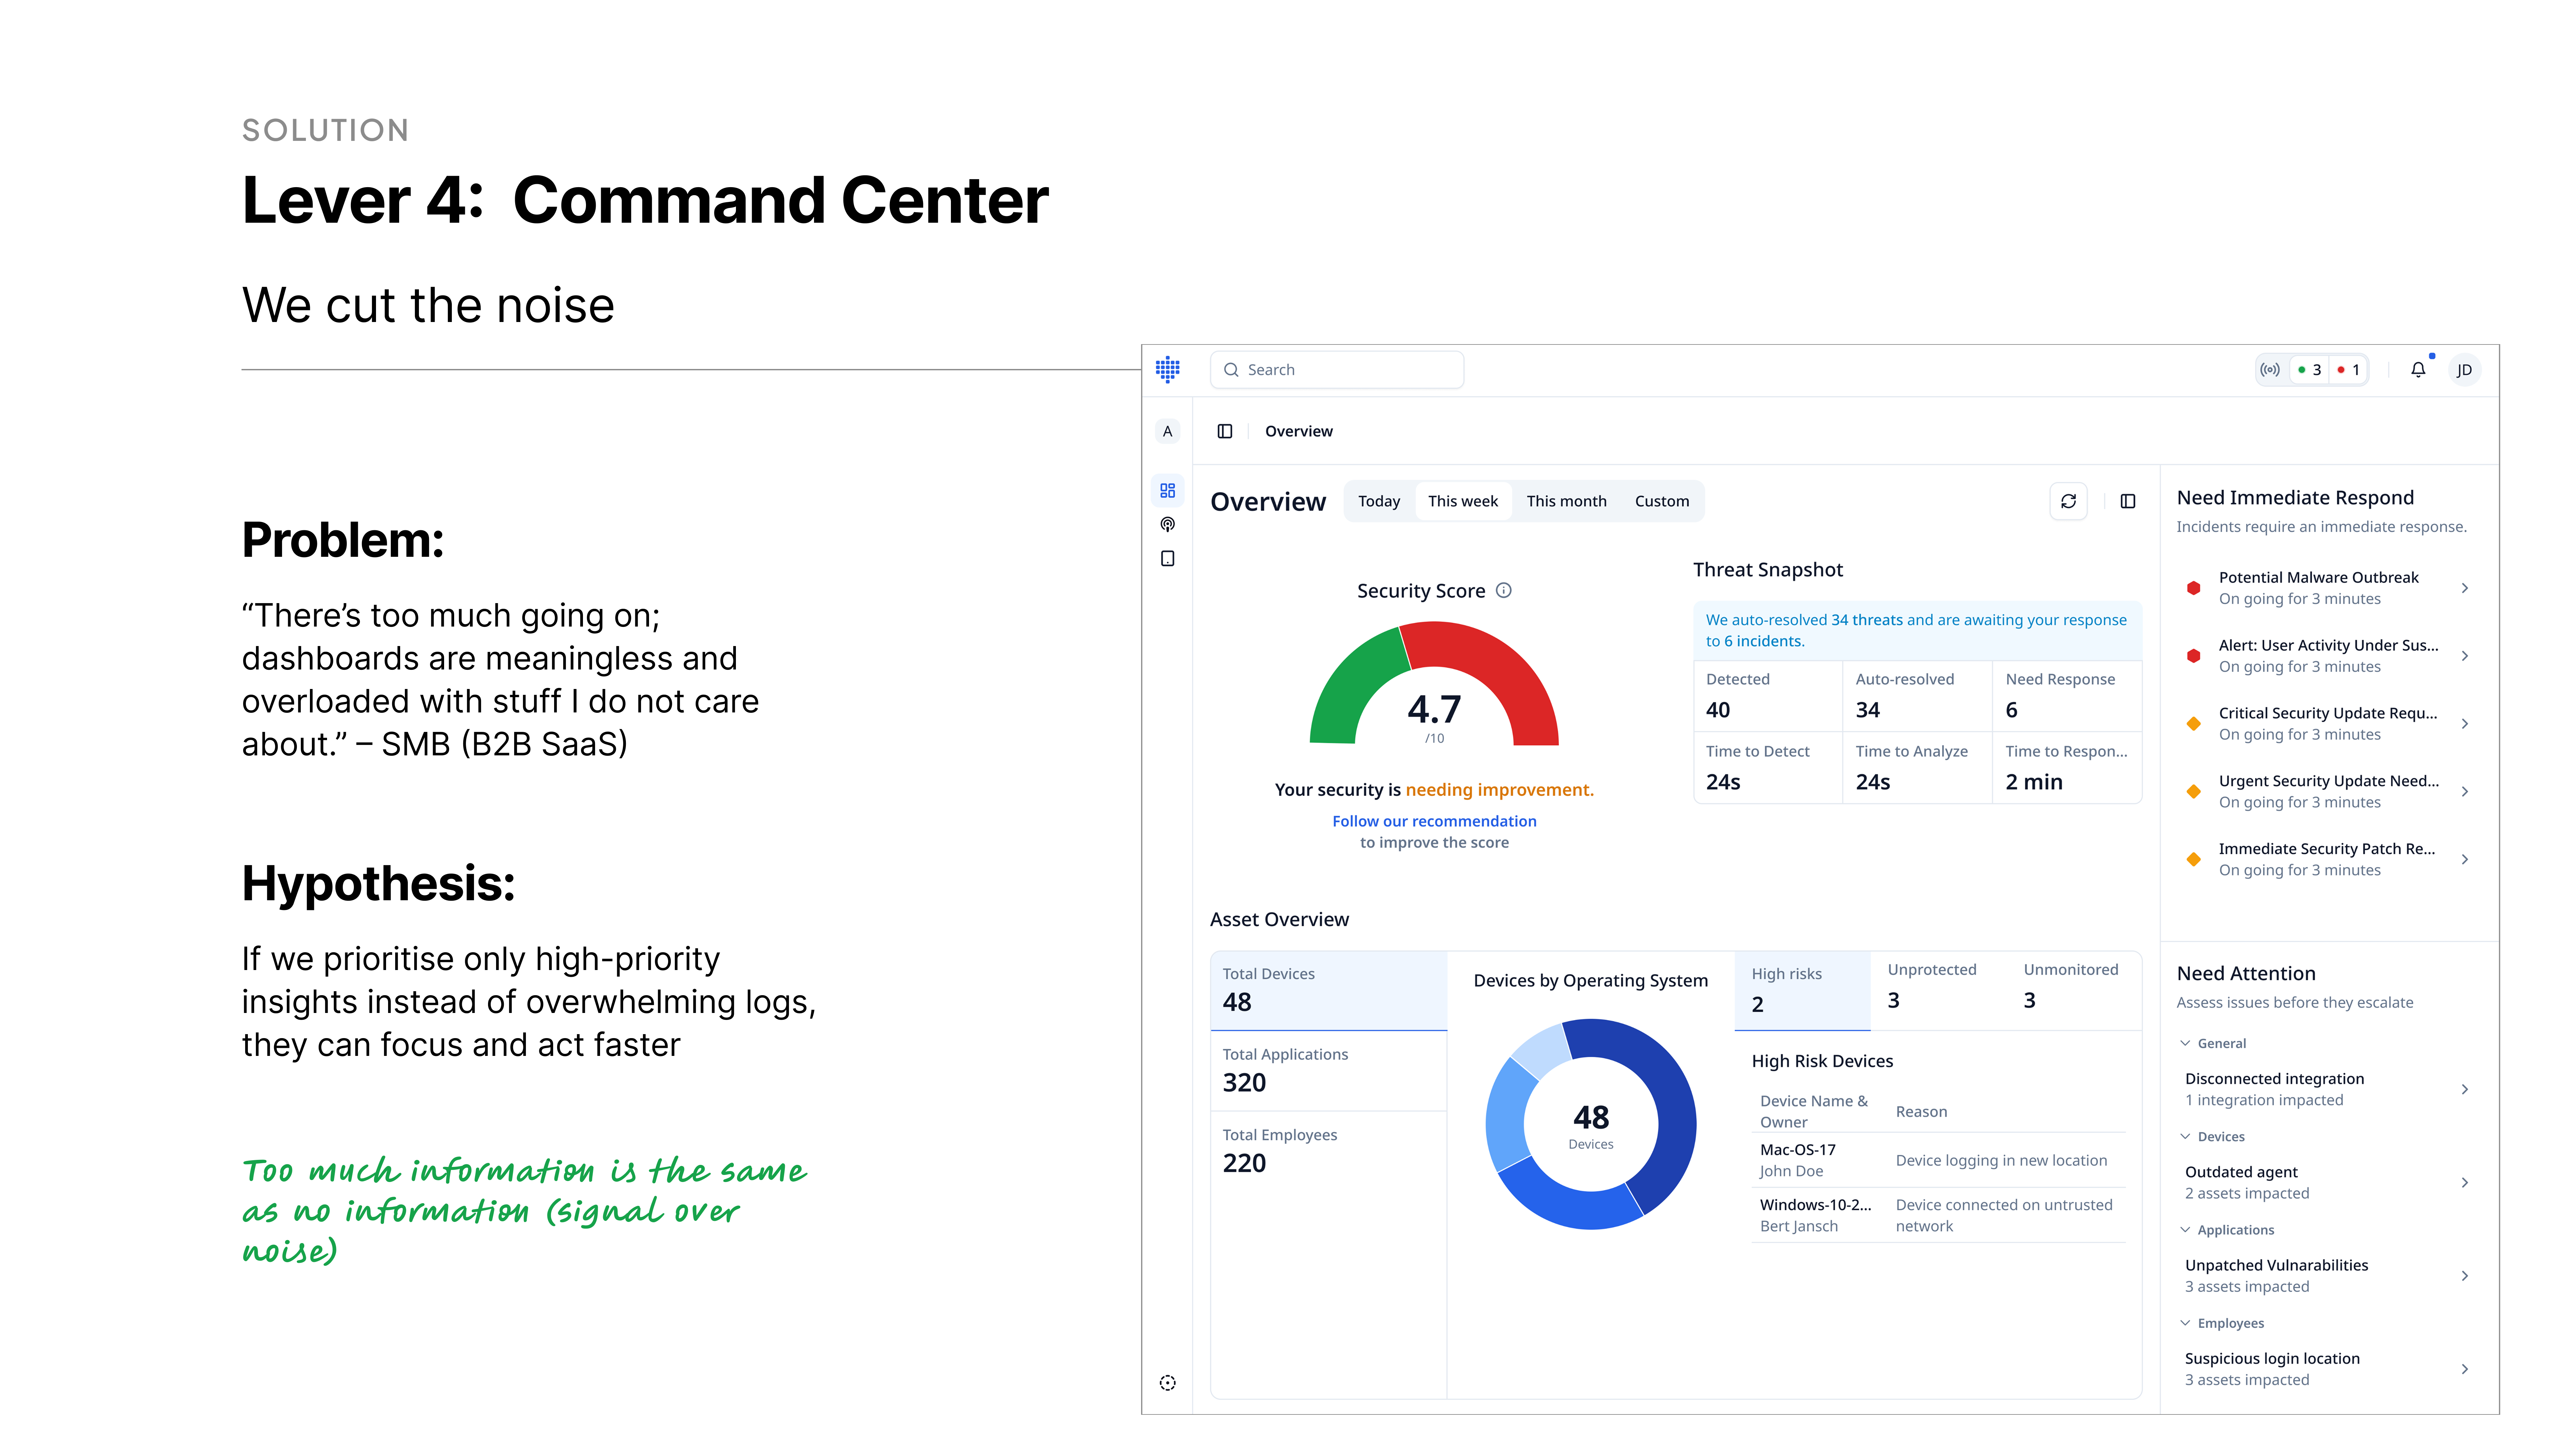Click Follow our recommendation link

point(1434,821)
